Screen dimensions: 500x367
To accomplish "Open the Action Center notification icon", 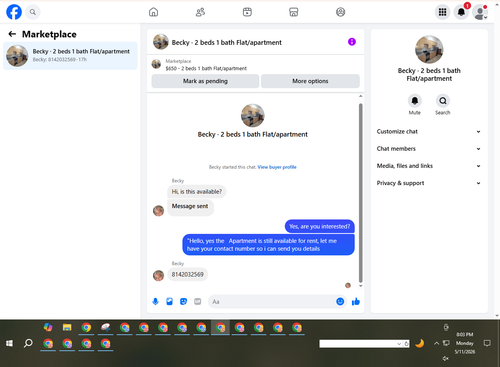I will pyautogui.click(x=487, y=343).
